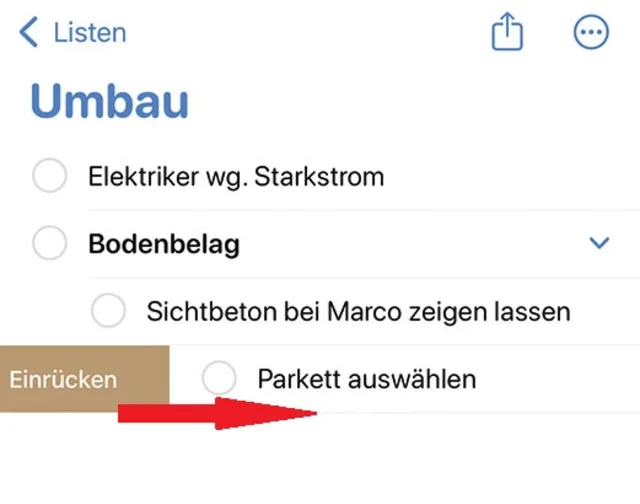Viewport: 640px width, 504px height.
Task: Complete the Sichtbeton bei Marco reminder
Action: coord(108,311)
